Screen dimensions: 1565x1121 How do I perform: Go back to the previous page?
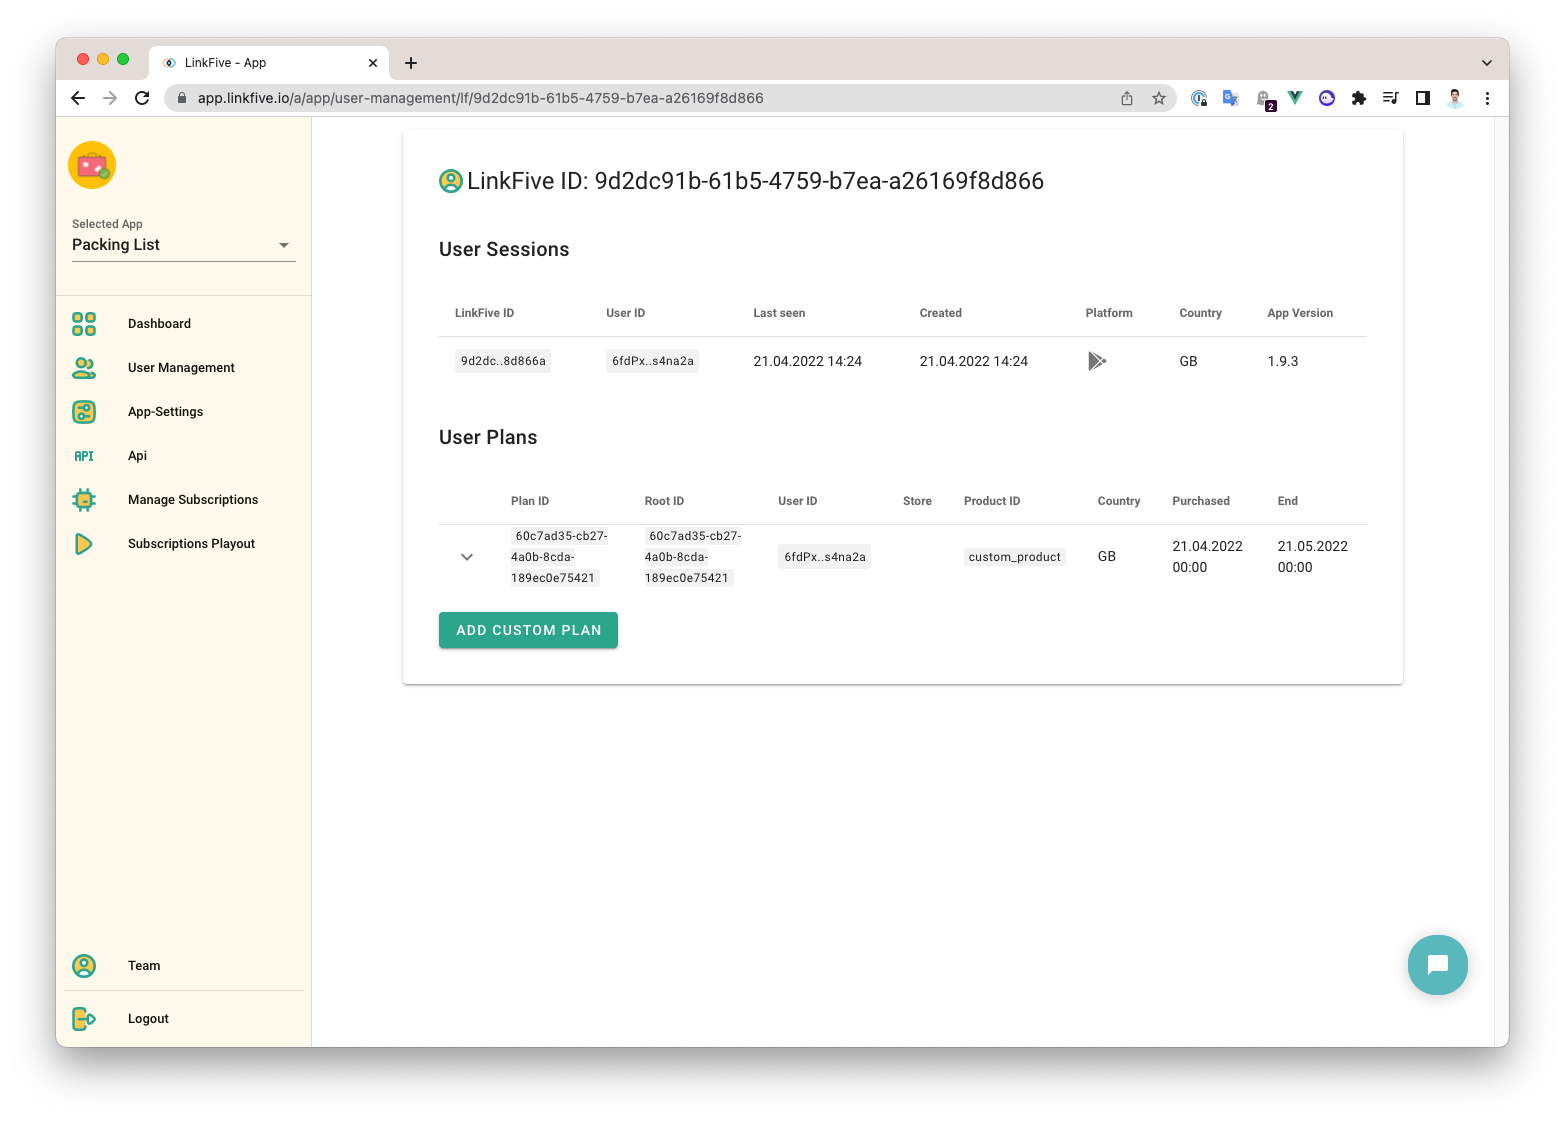pos(78,98)
